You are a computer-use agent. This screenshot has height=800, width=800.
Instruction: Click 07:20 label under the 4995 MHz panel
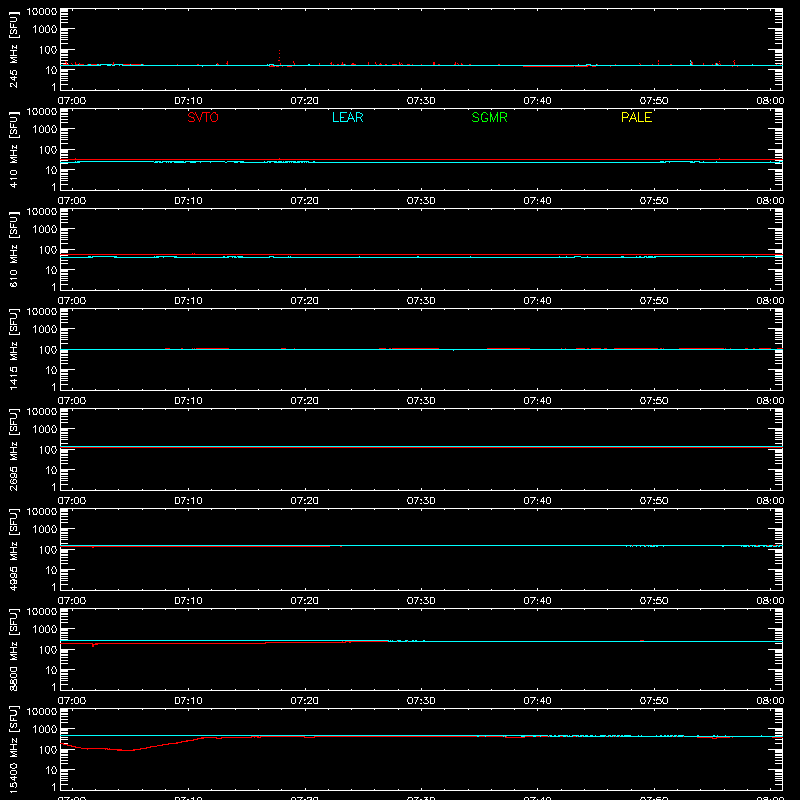tap(305, 601)
